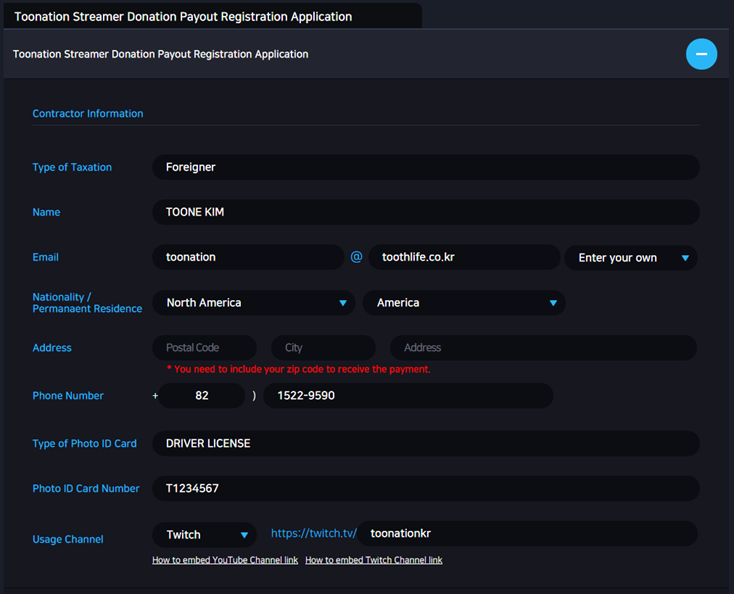This screenshot has width=734, height=594.
Task: Focus the Address text field
Action: [543, 347]
